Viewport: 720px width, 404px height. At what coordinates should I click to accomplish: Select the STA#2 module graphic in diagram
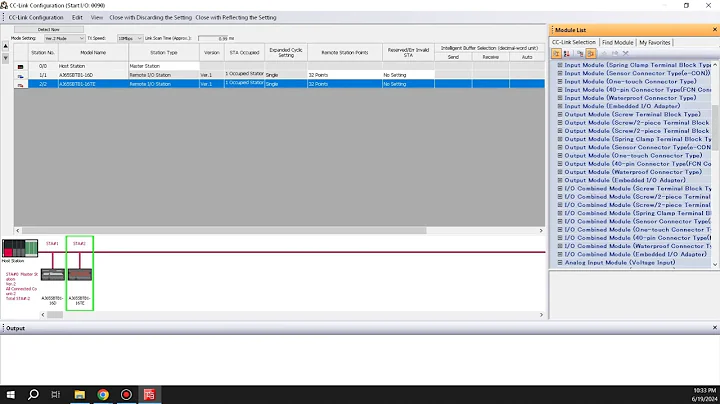(x=80, y=275)
